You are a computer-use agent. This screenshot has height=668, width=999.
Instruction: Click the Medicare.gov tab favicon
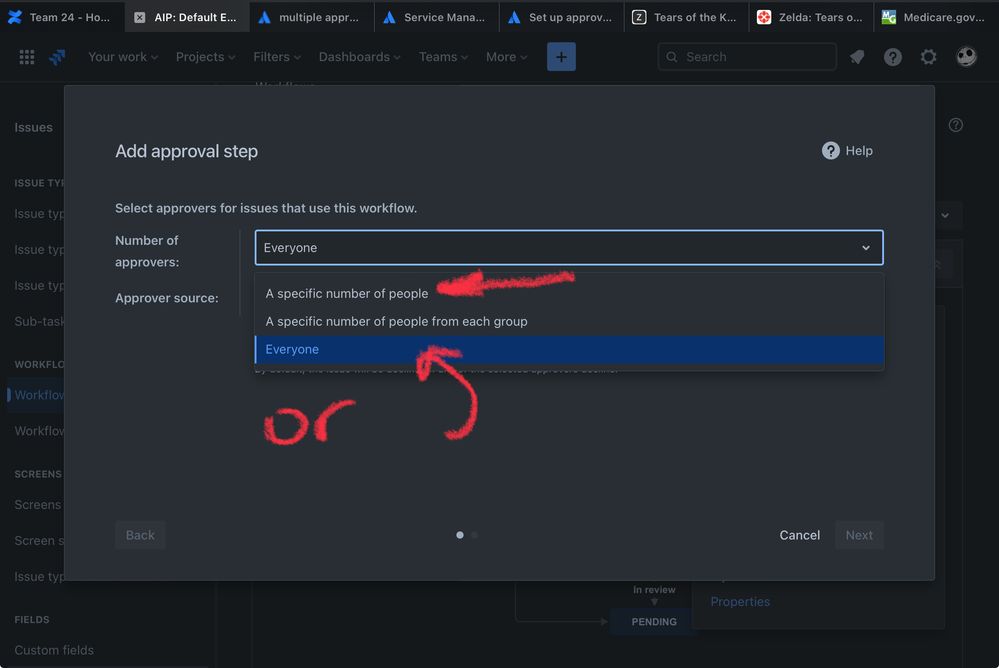[x=888, y=17]
